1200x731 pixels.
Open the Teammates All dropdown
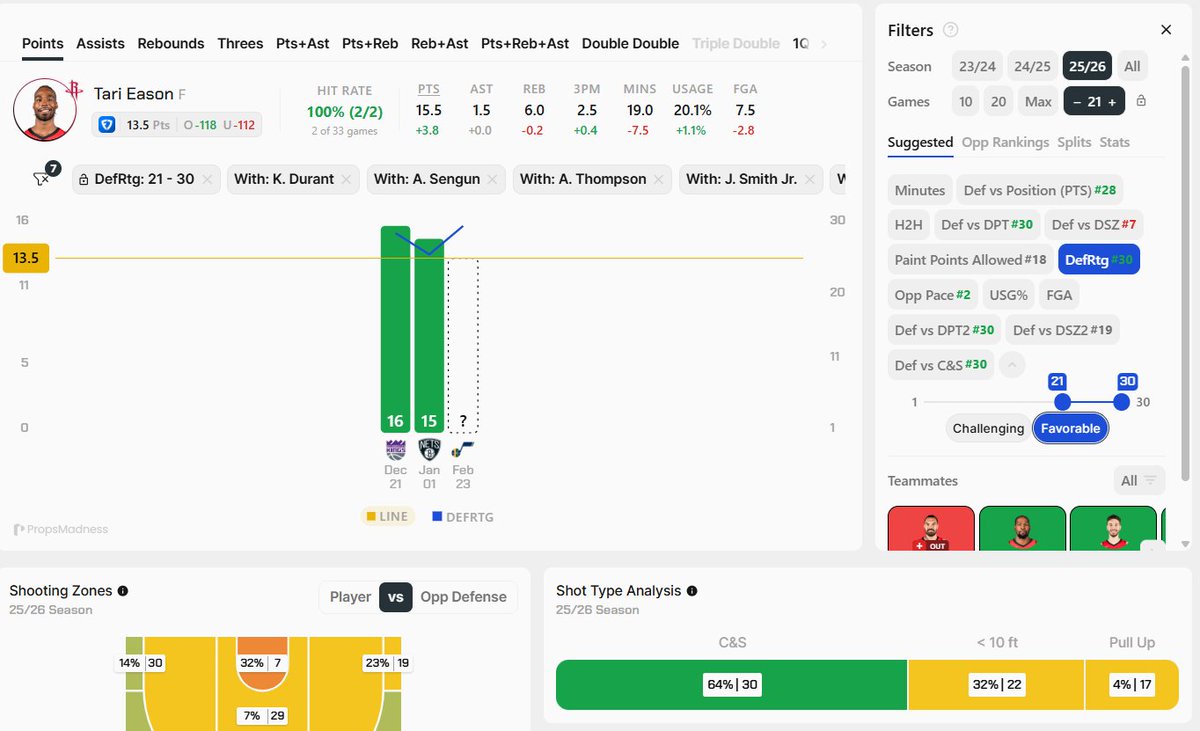(x=1140, y=481)
